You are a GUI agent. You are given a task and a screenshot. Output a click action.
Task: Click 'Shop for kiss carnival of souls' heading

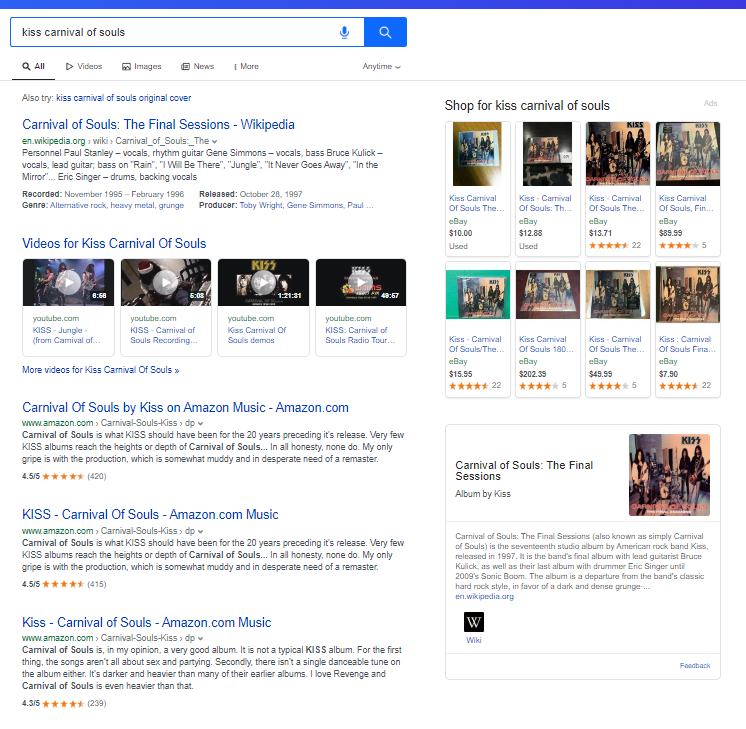tap(527, 106)
